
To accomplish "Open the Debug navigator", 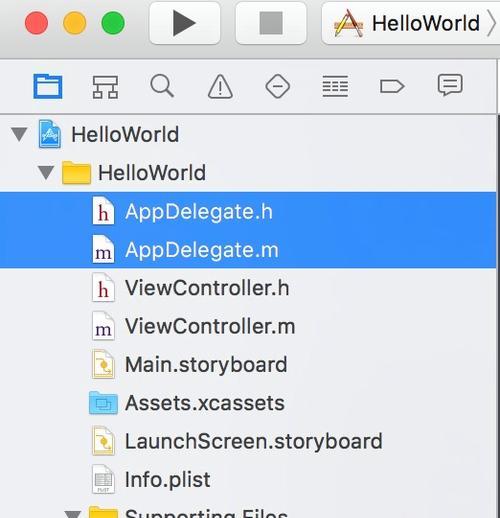I will [x=335, y=86].
